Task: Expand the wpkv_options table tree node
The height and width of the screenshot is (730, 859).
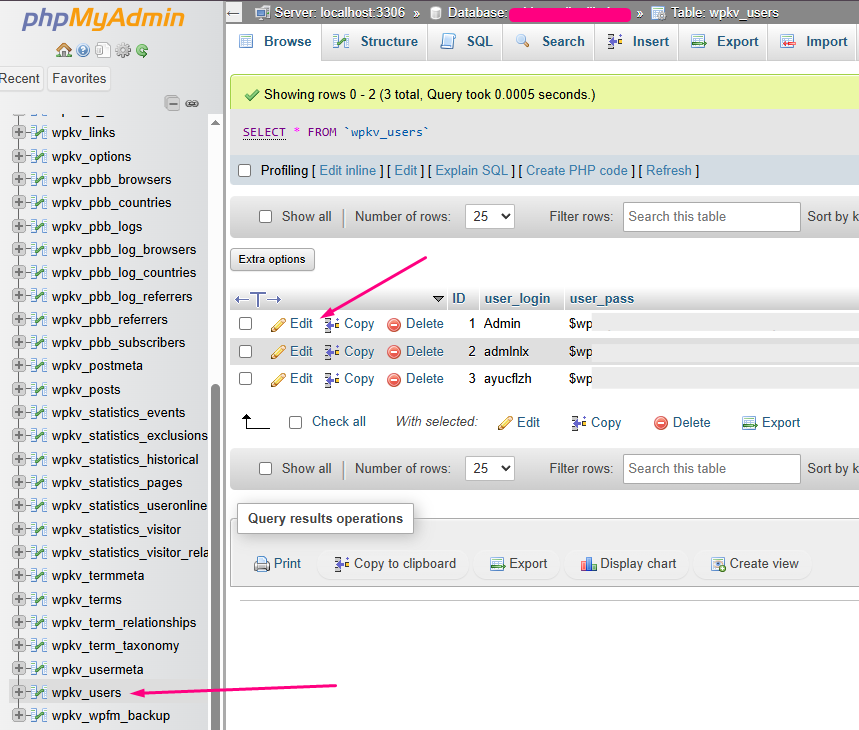Action: coord(18,156)
